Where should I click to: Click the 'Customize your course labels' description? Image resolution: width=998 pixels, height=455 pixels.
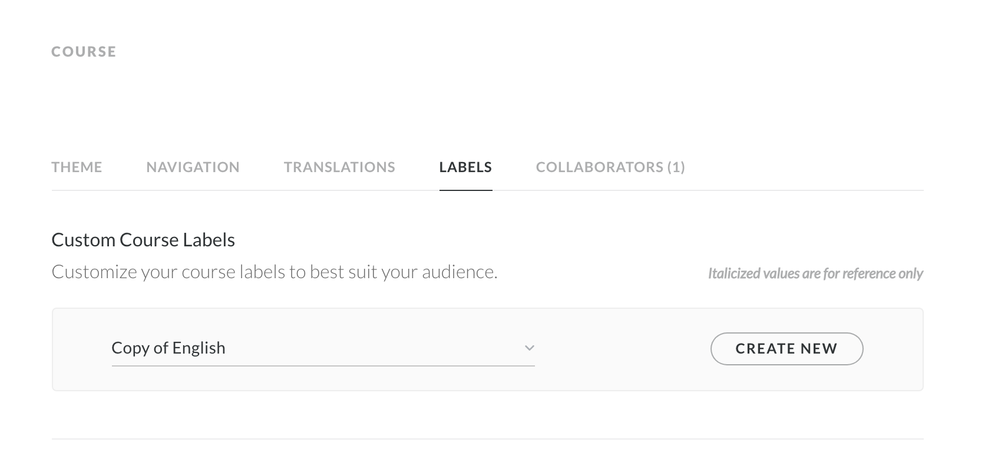point(274,272)
